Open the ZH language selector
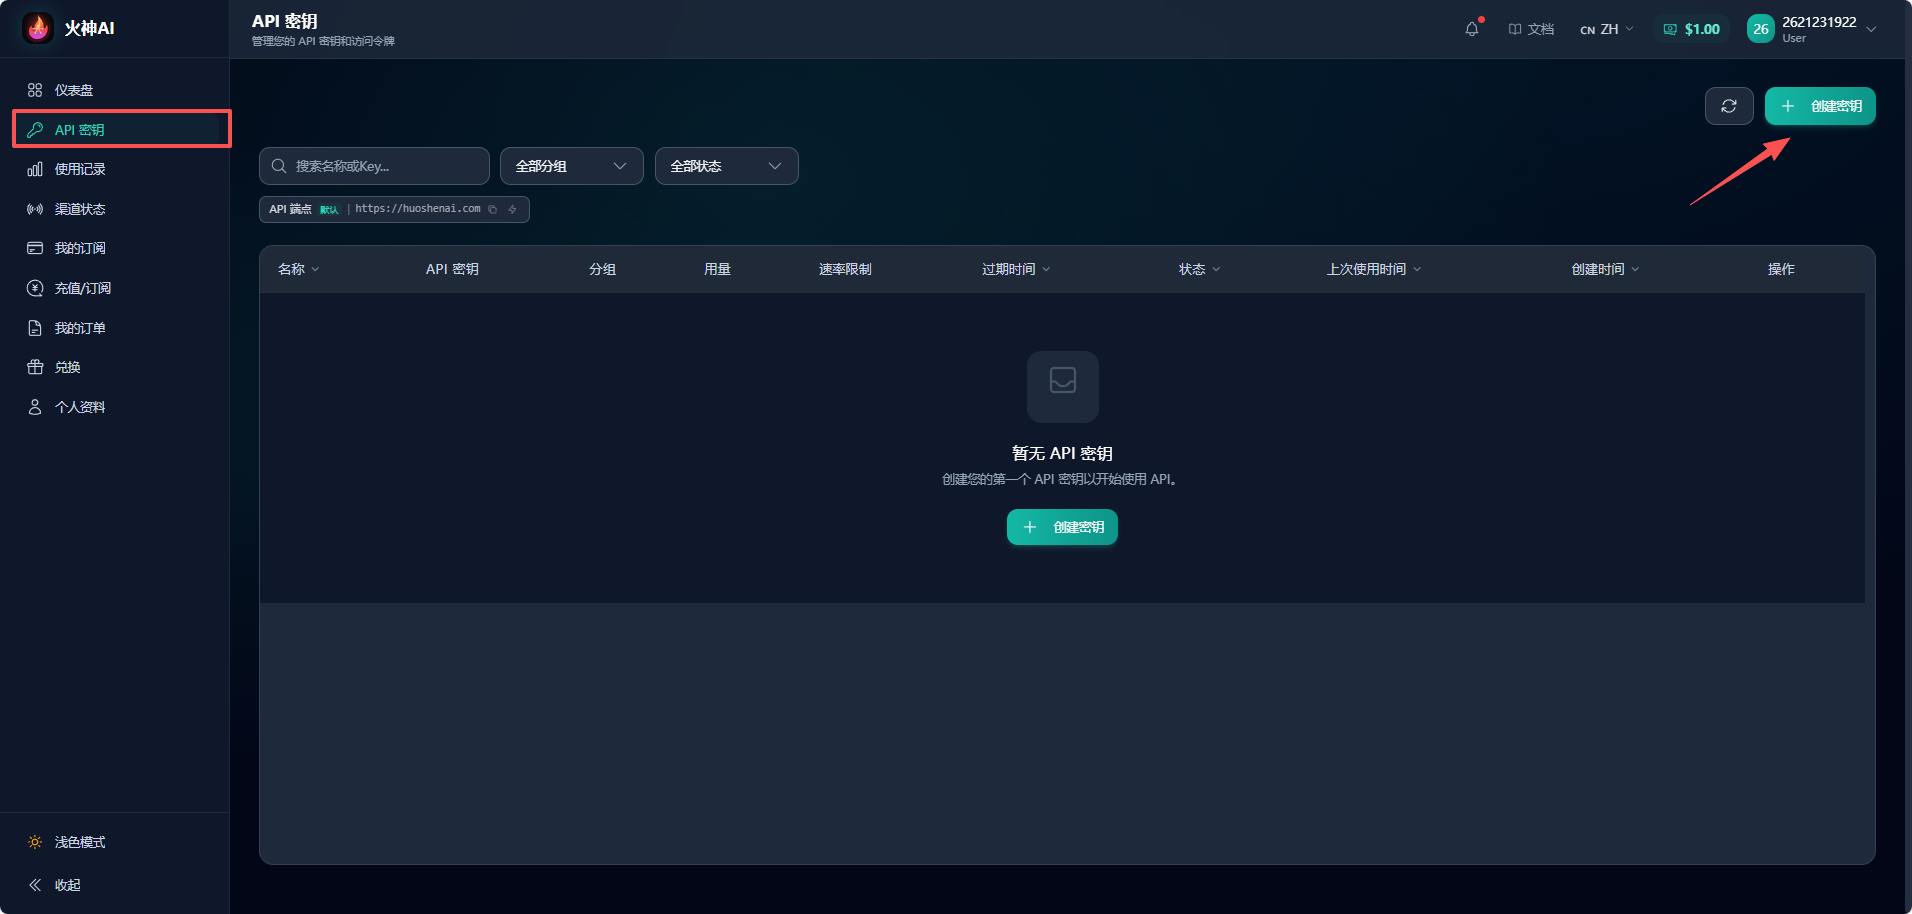Viewport: 1912px width, 914px height. pyautogui.click(x=1606, y=29)
